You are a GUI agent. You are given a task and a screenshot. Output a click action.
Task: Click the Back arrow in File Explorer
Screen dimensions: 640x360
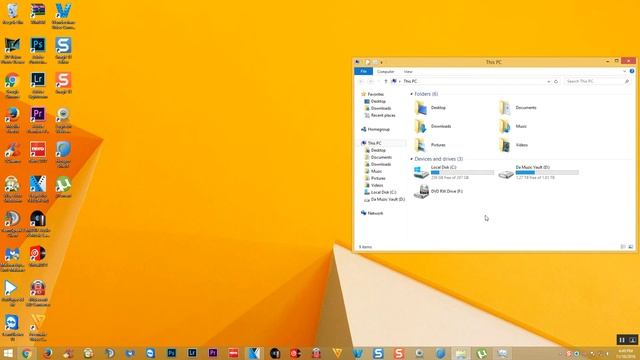pyautogui.click(x=361, y=82)
